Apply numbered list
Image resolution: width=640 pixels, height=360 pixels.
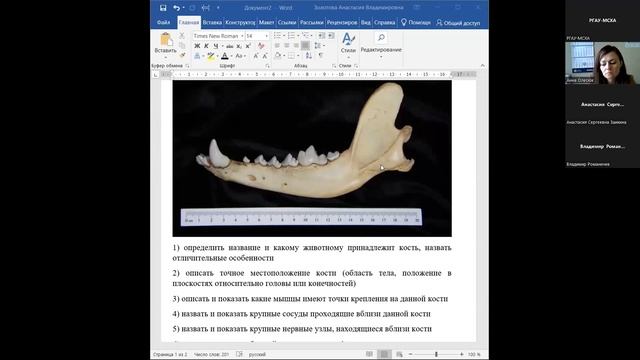291,36
